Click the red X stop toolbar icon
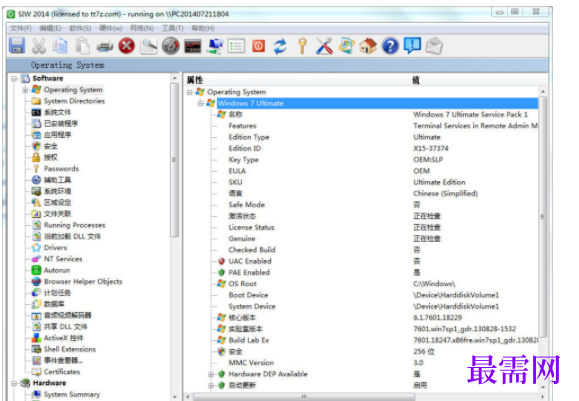 [127, 46]
